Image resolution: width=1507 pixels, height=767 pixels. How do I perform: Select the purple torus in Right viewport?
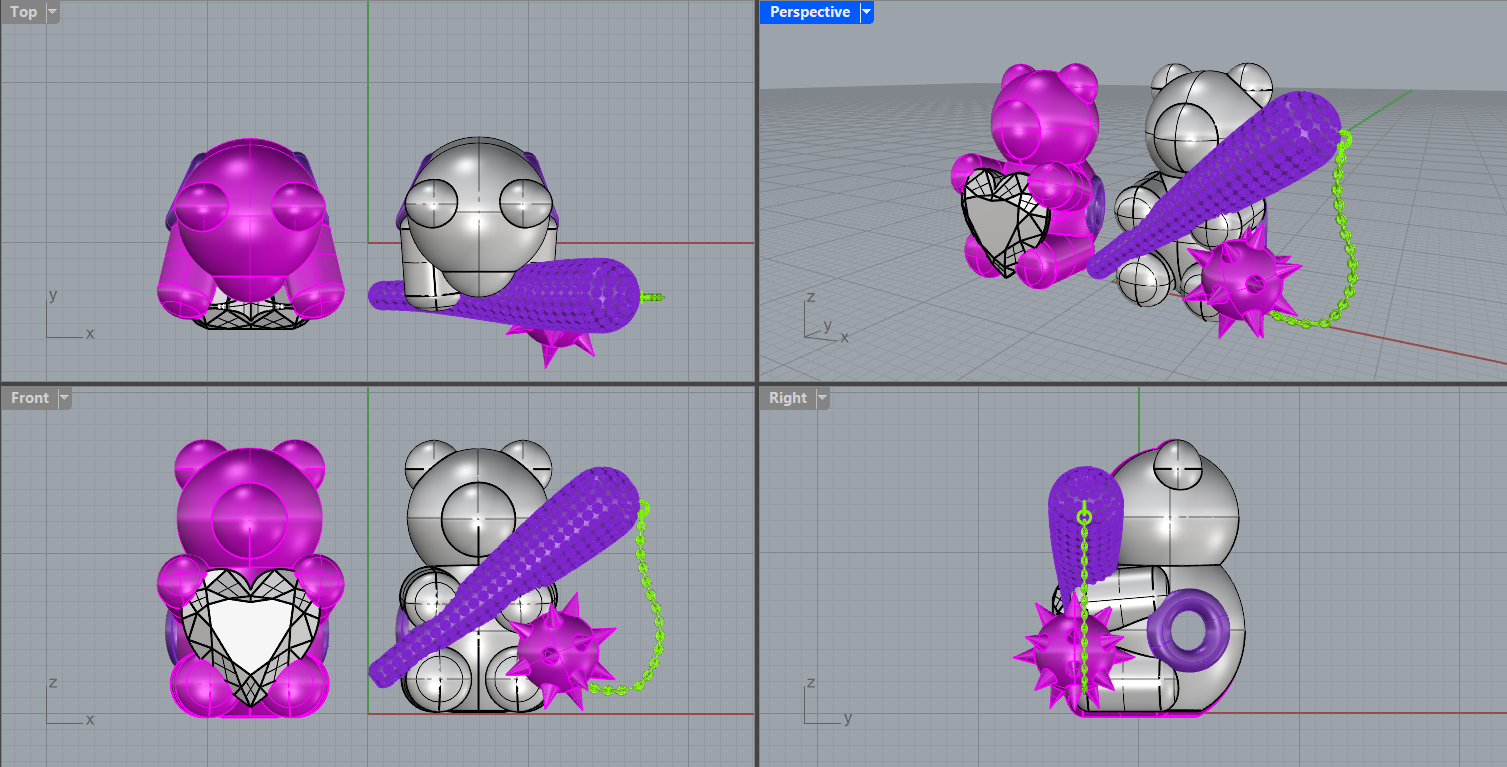pyautogui.click(x=1189, y=629)
